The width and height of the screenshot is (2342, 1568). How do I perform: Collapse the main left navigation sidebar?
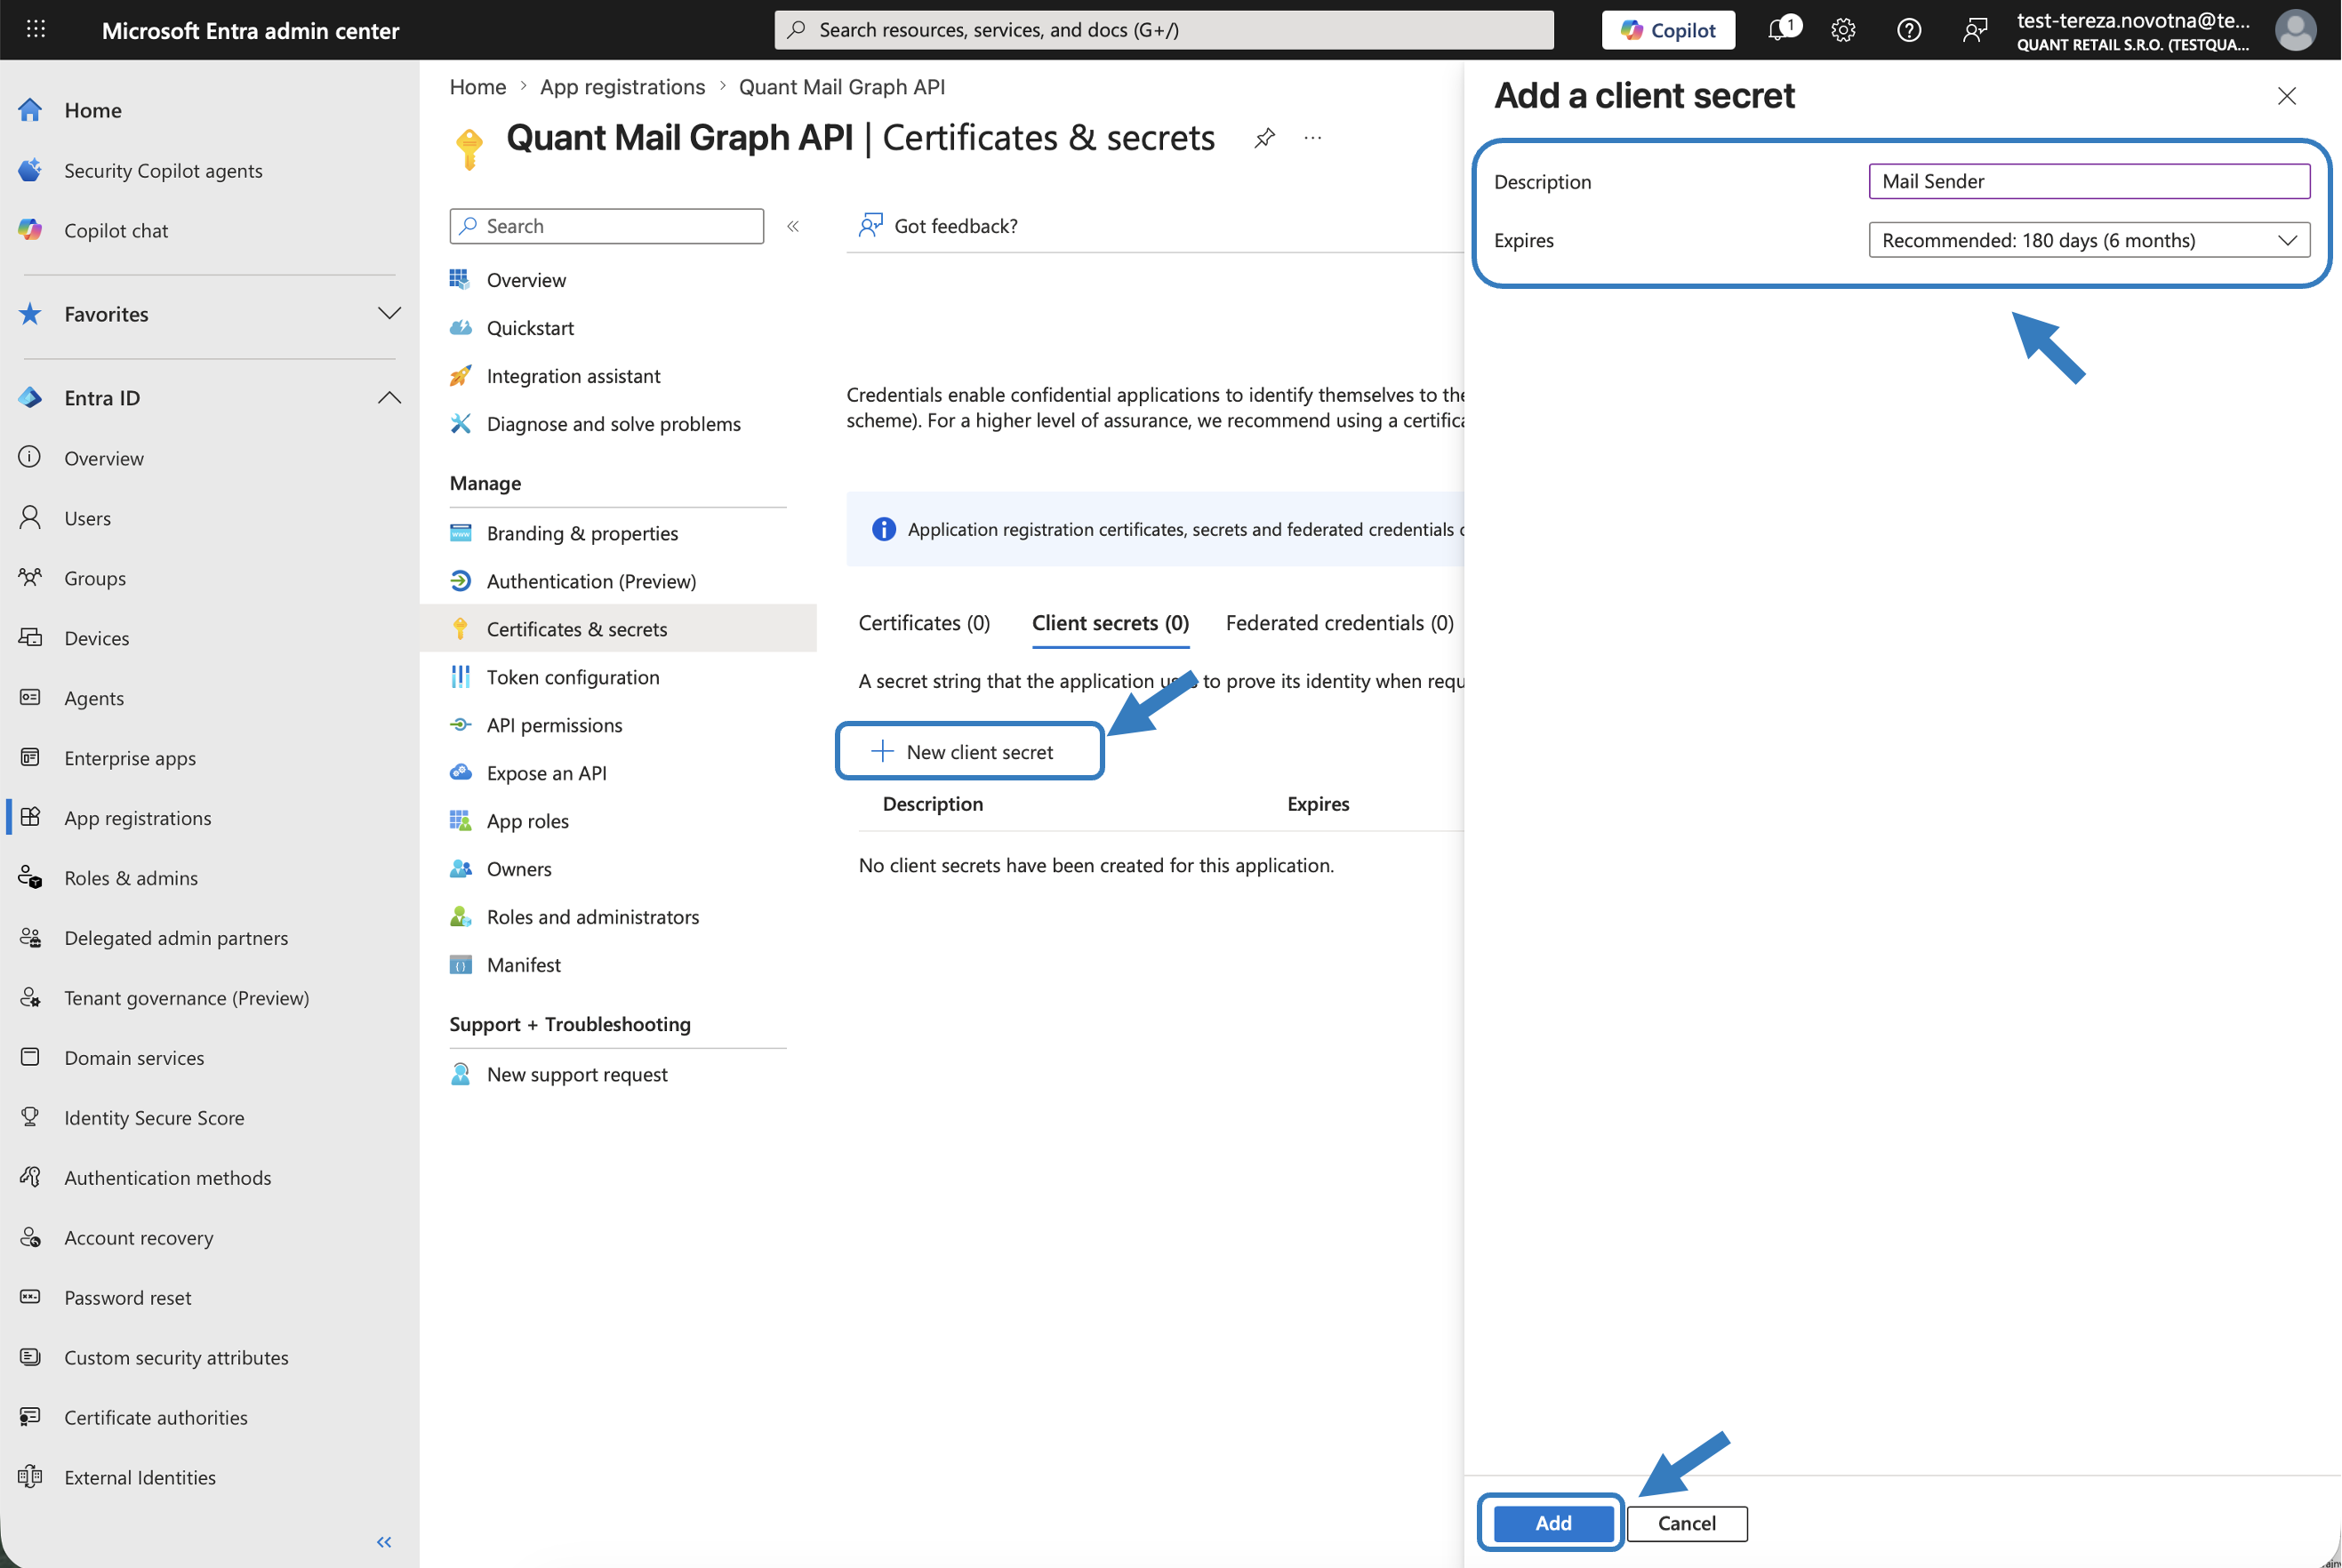coord(384,1542)
